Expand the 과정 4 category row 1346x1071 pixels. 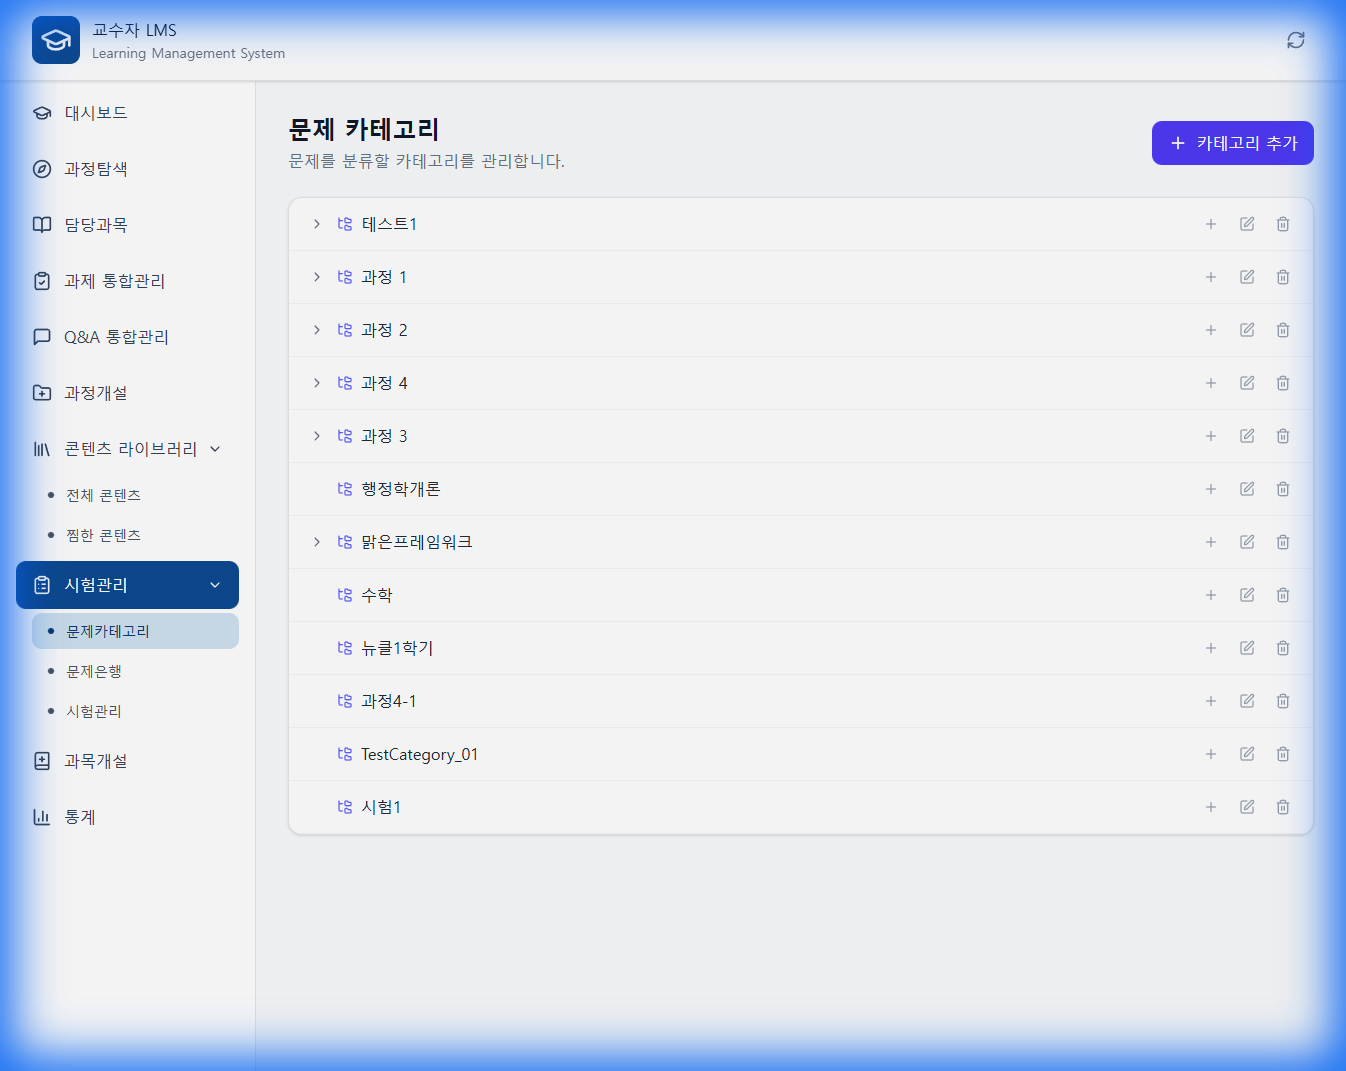316,383
